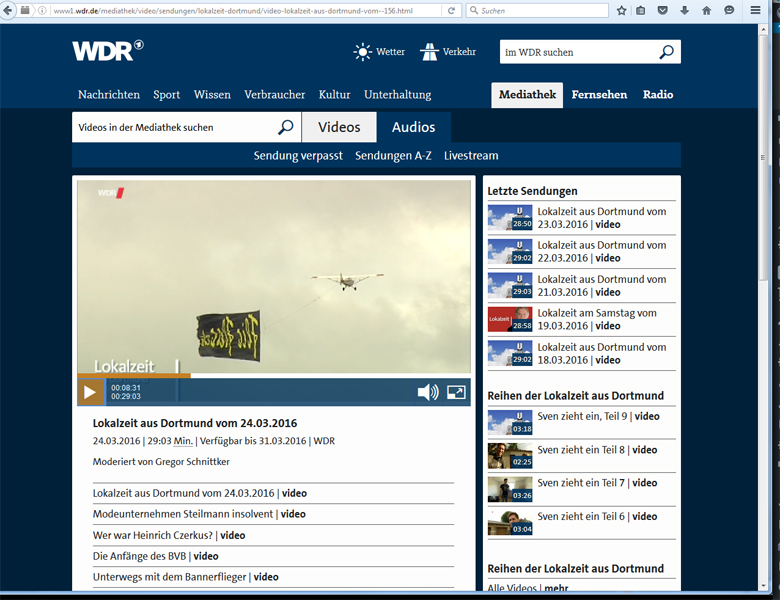Open Modeunternehmen Steilmann insolvent video

[x=199, y=514]
